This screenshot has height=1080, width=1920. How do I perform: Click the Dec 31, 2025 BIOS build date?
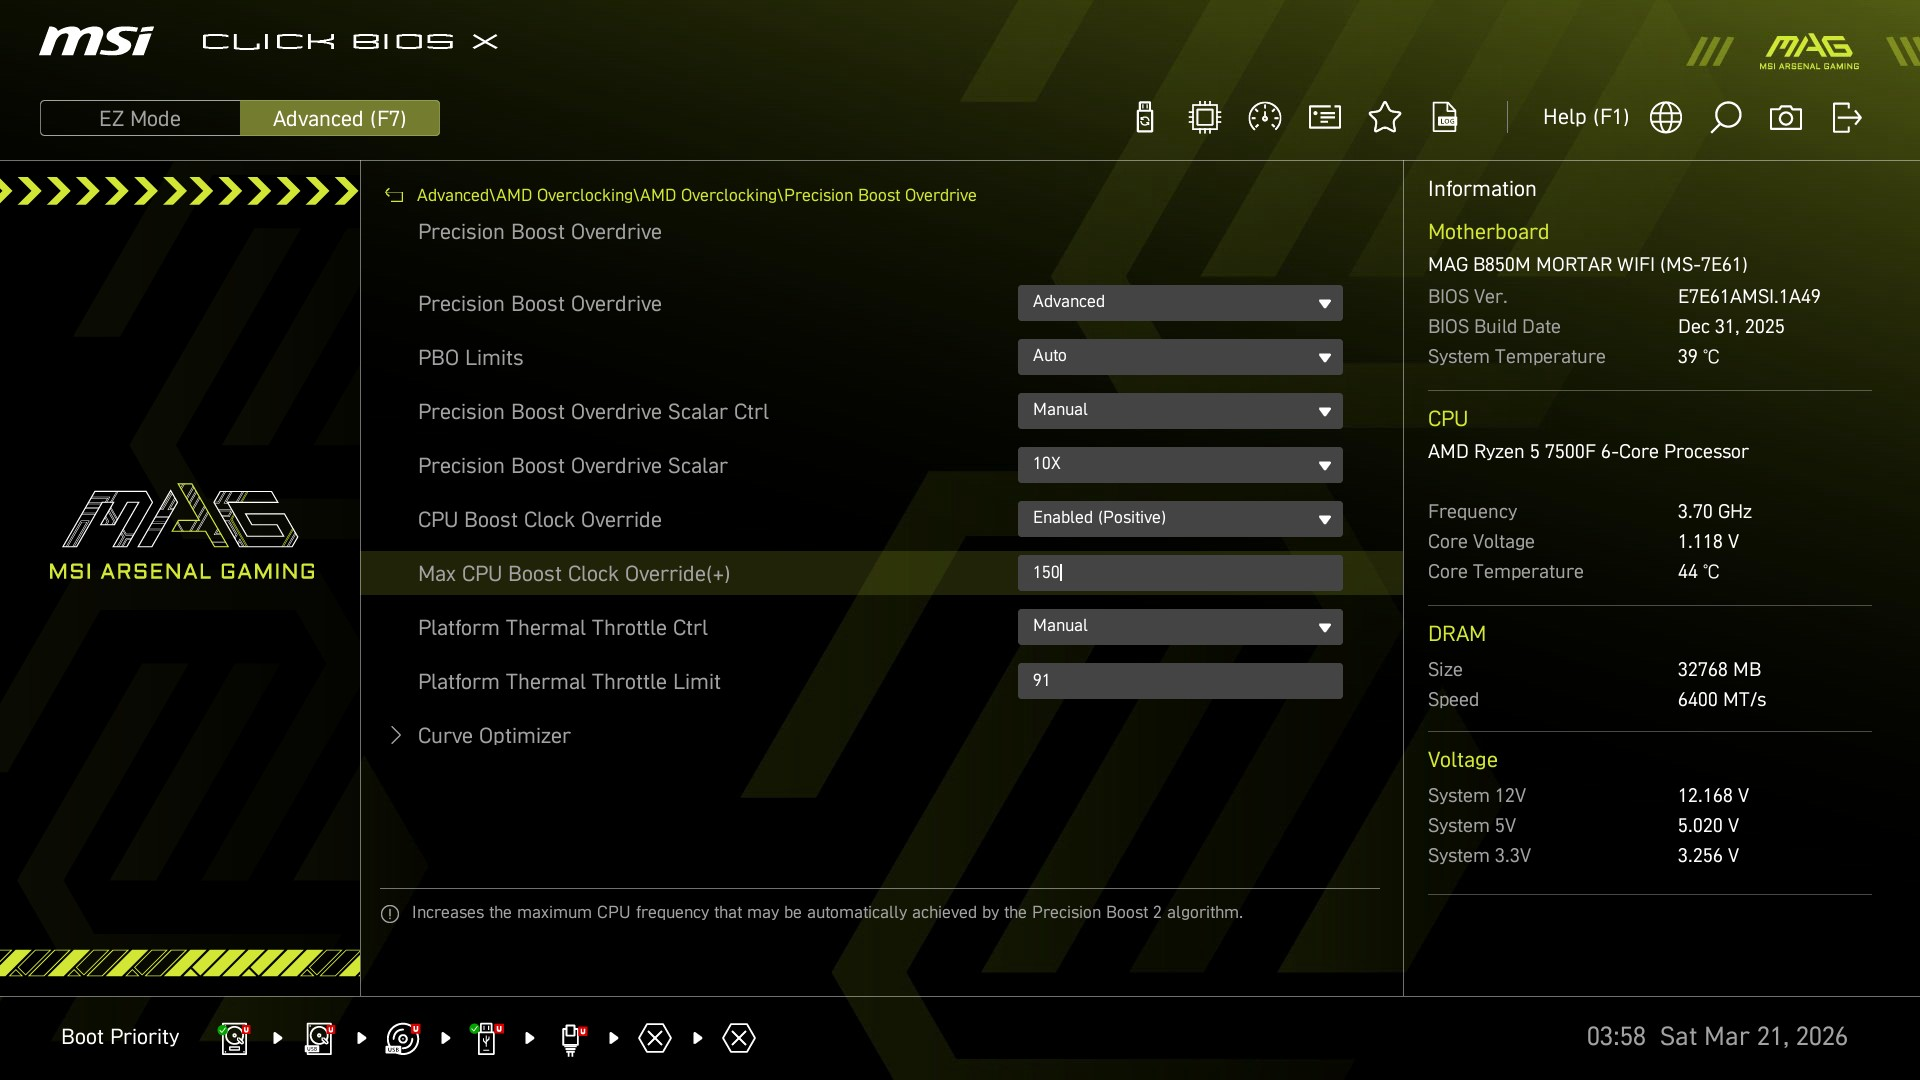[x=1731, y=327]
